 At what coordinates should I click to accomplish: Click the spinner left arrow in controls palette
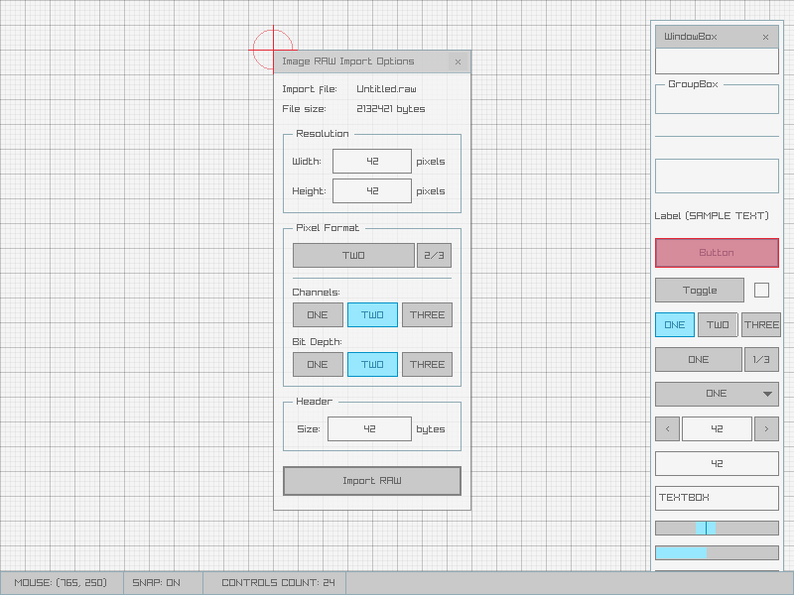coord(667,429)
